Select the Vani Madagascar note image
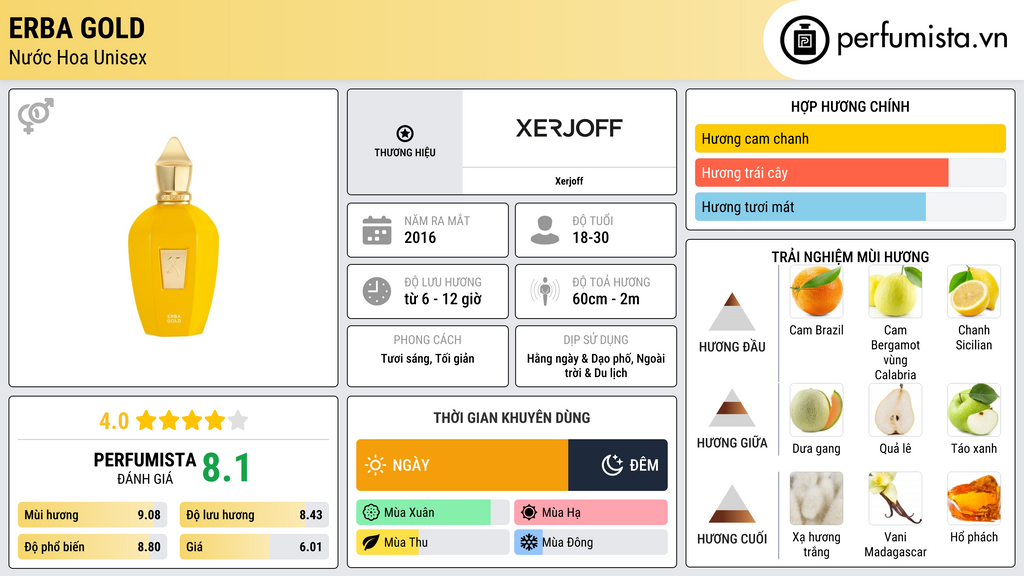This screenshot has height=576, width=1024. 895,498
